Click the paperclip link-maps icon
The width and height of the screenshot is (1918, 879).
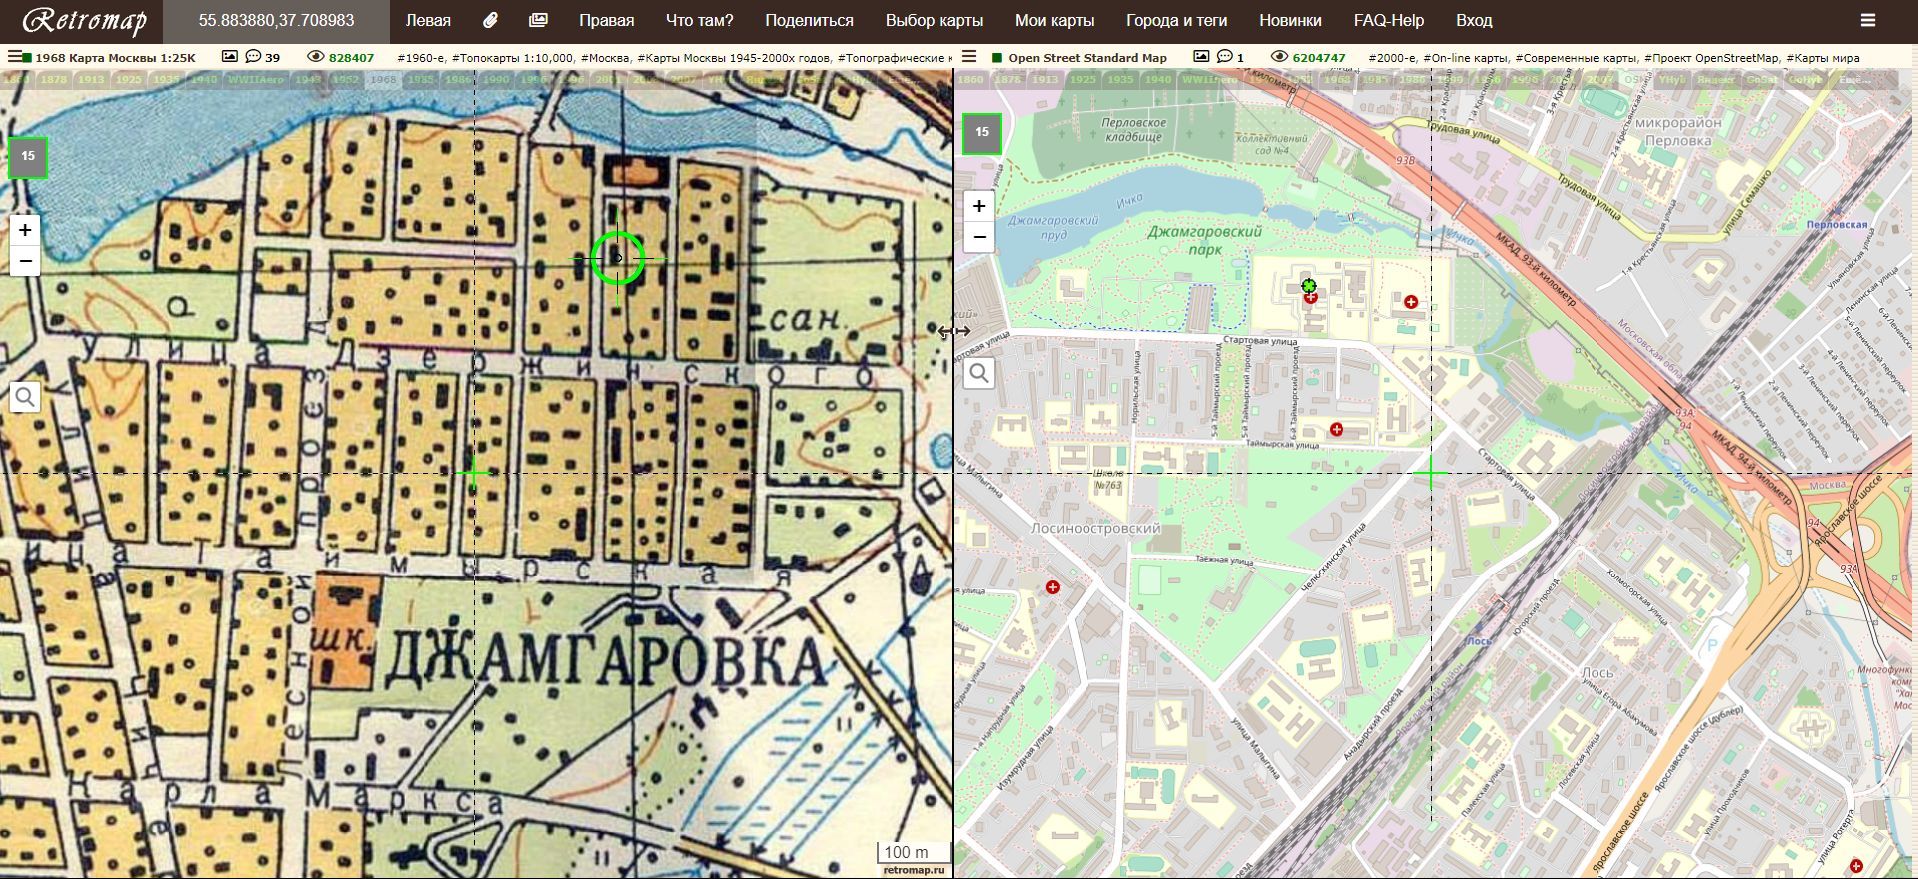point(490,21)
